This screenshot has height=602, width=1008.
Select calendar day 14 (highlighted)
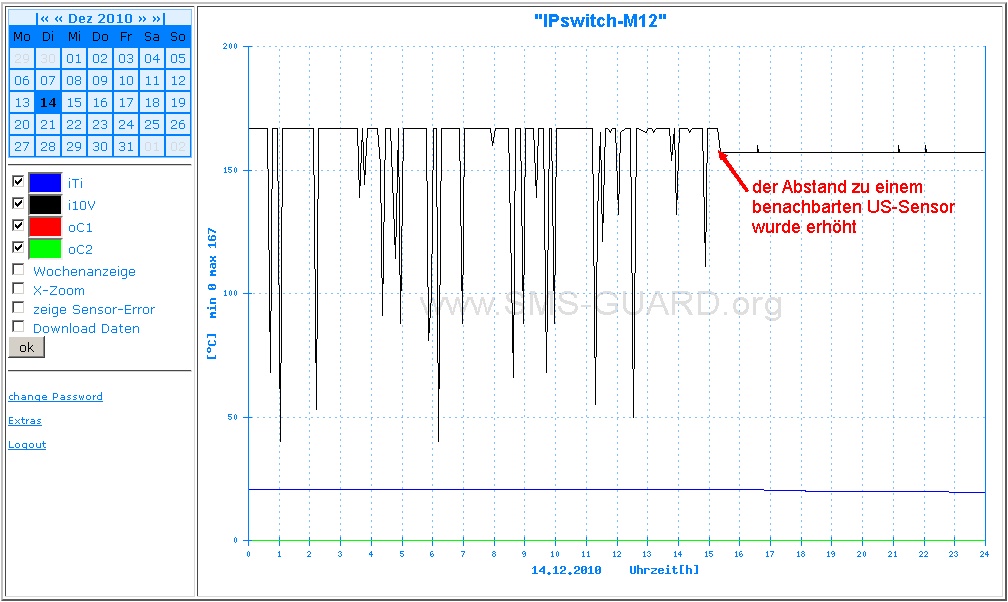pyautogui.click(x=48, y=102)
